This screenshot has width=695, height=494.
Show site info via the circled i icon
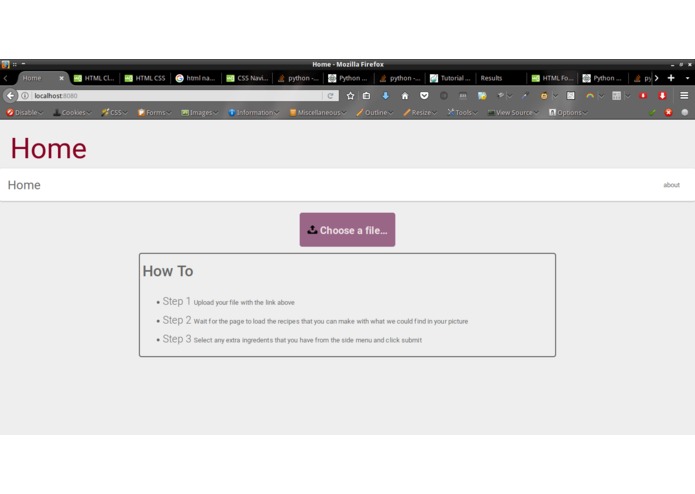pos(25,96)
